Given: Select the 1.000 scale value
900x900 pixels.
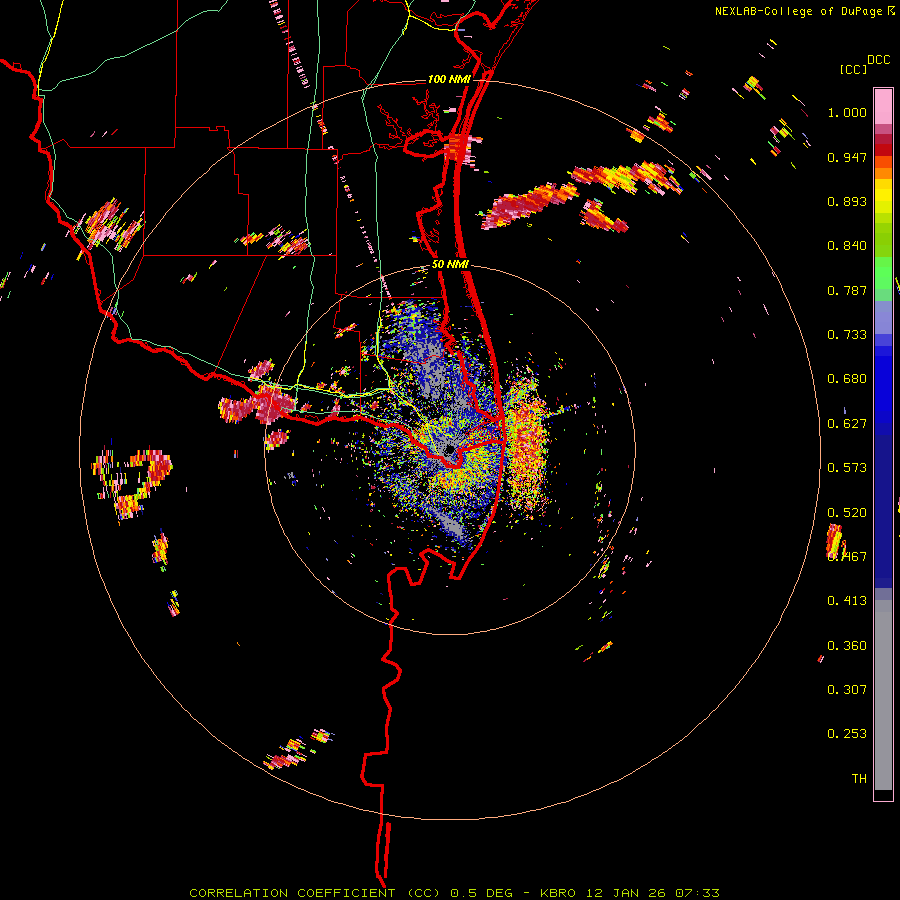Looking at the screenshot, I should click(x=847, y=112).
